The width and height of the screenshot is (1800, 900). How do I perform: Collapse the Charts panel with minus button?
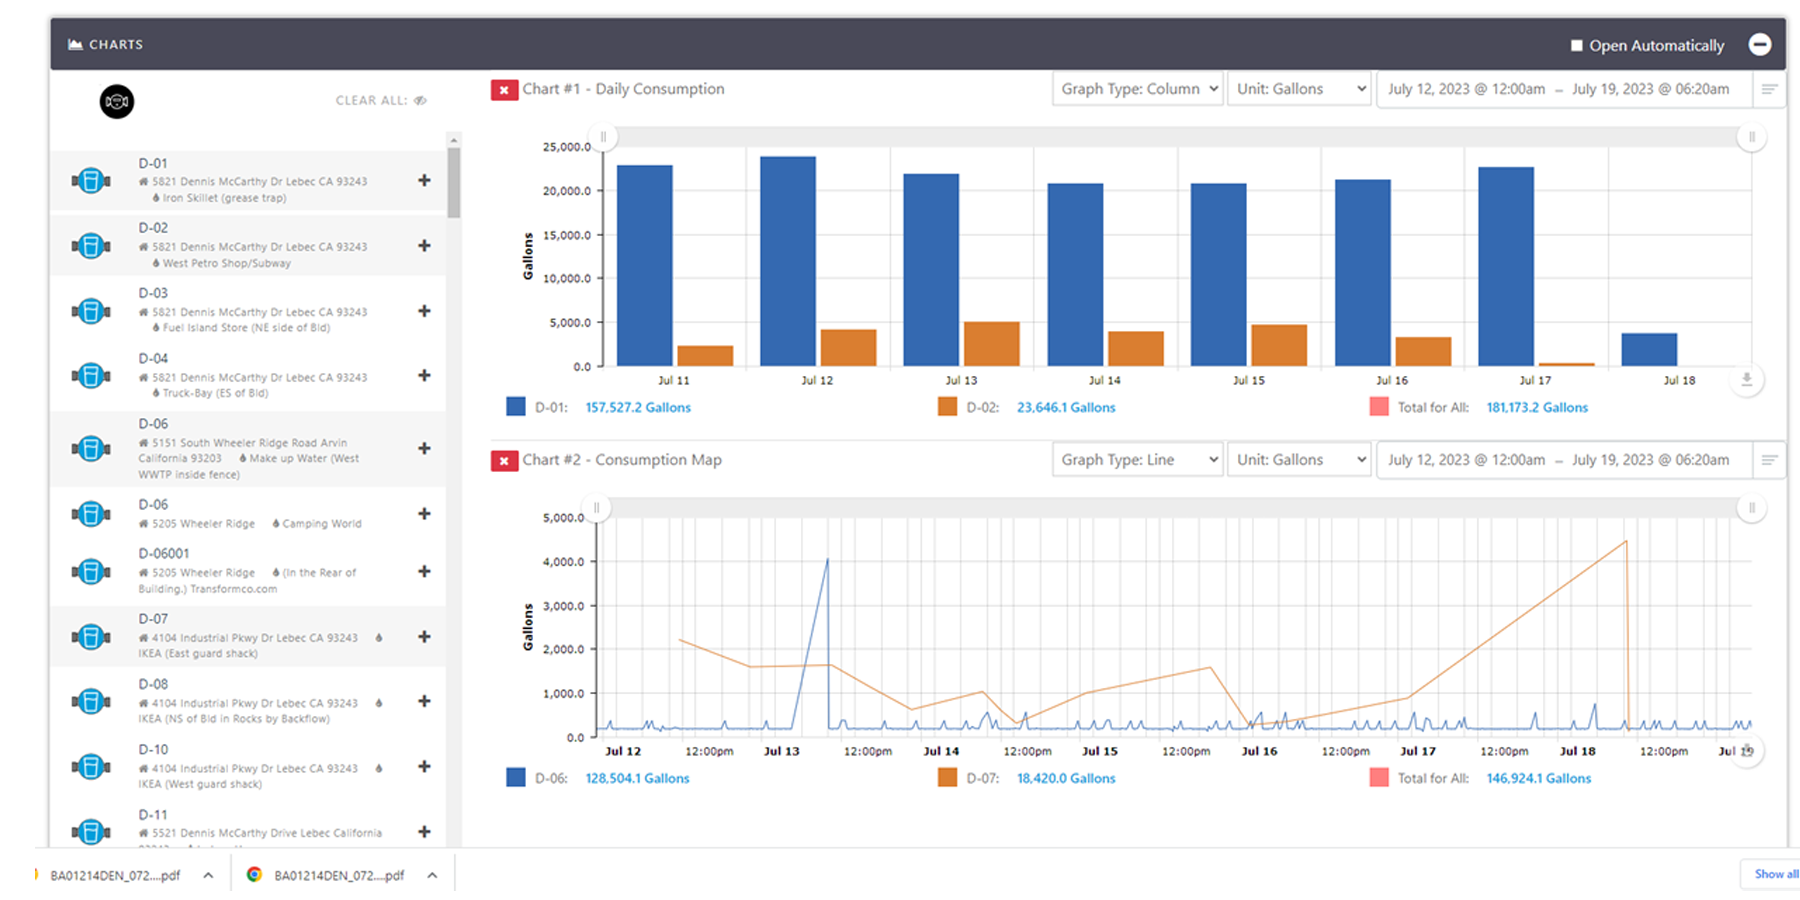point(1760,44)
